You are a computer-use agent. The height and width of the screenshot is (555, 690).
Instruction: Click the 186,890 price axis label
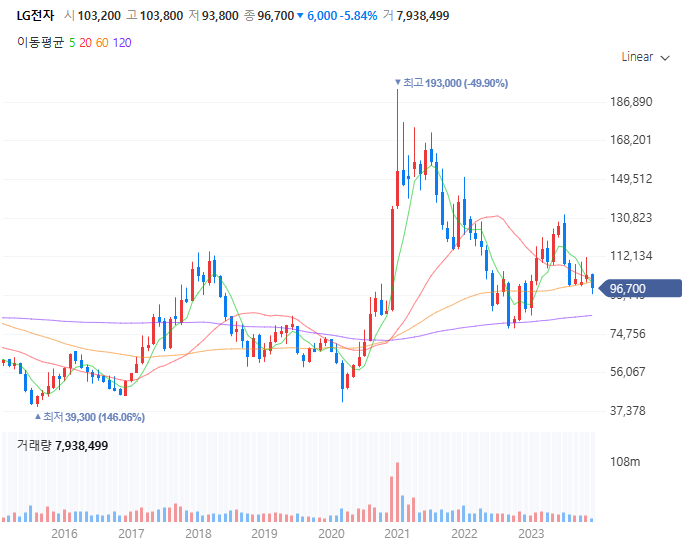pyautogui.click(x=631, y=102)
